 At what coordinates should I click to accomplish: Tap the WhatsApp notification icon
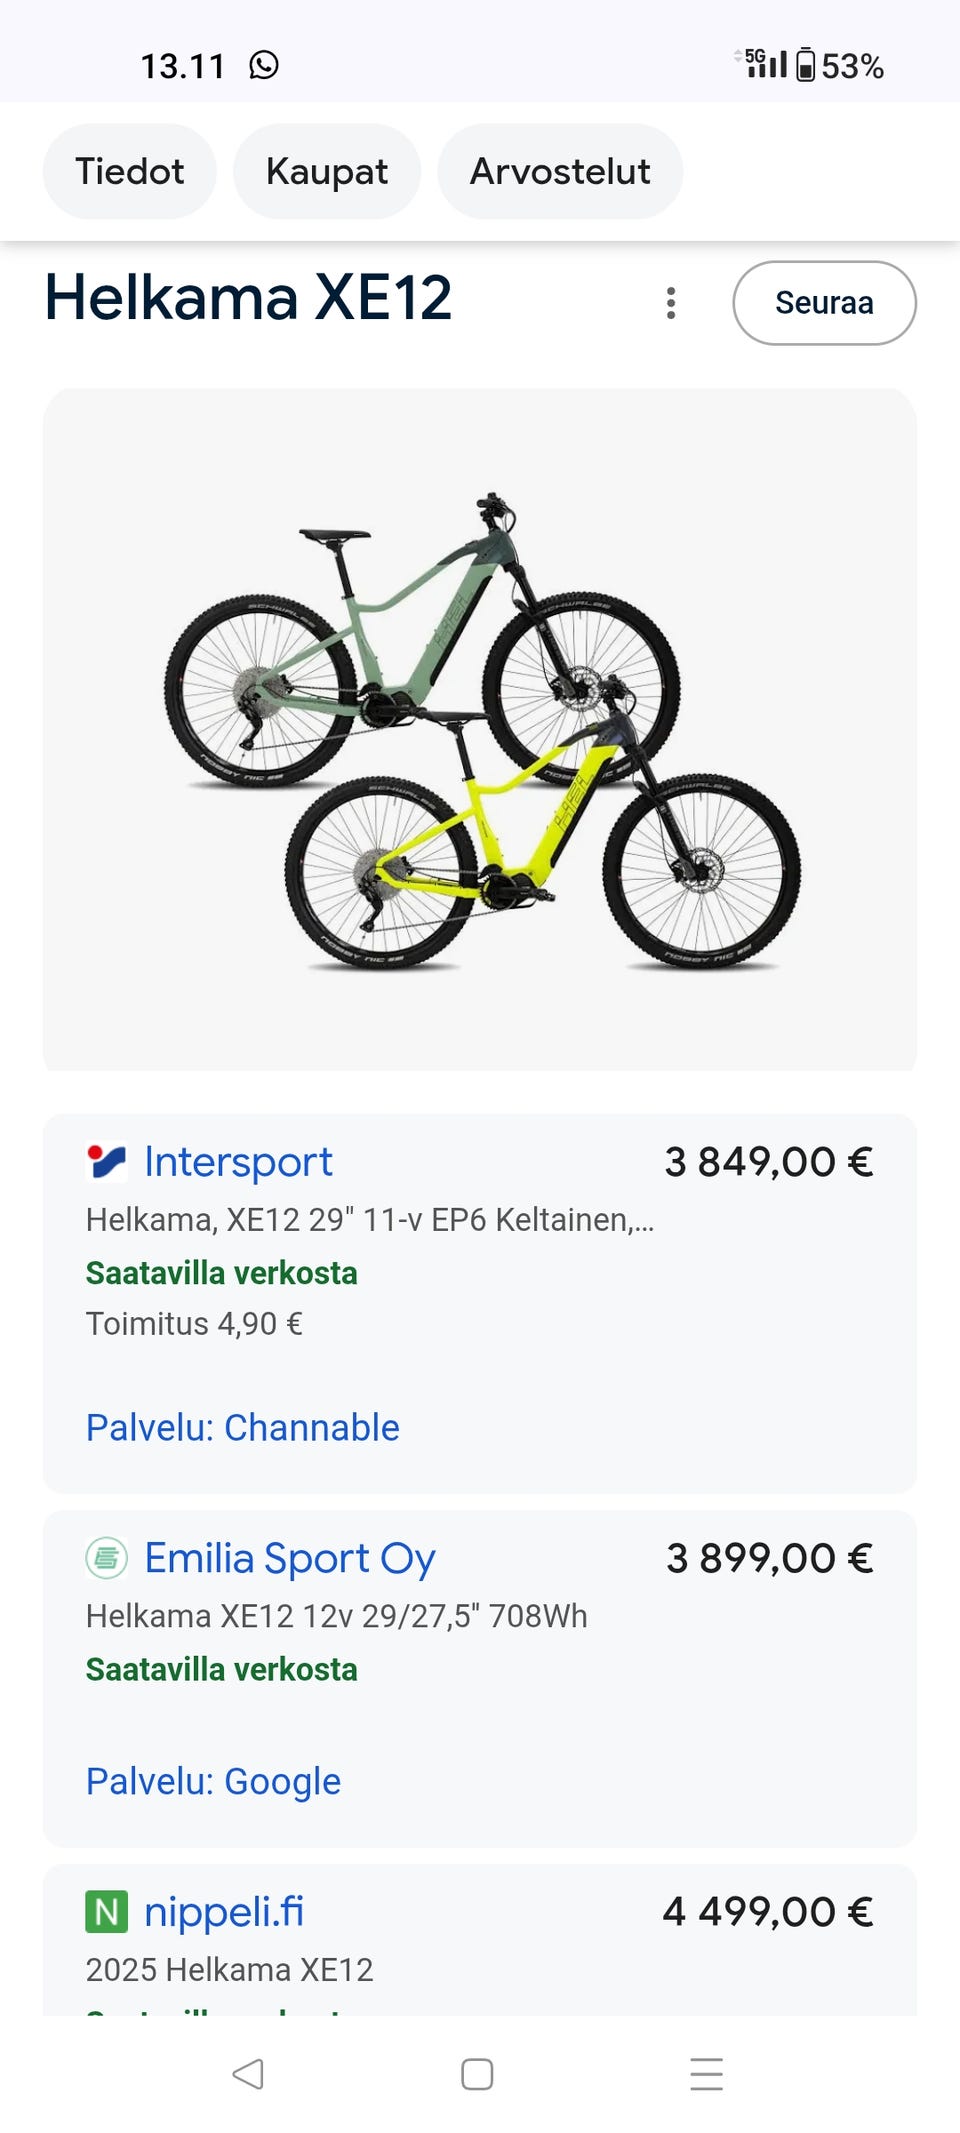tap(264, 66)
